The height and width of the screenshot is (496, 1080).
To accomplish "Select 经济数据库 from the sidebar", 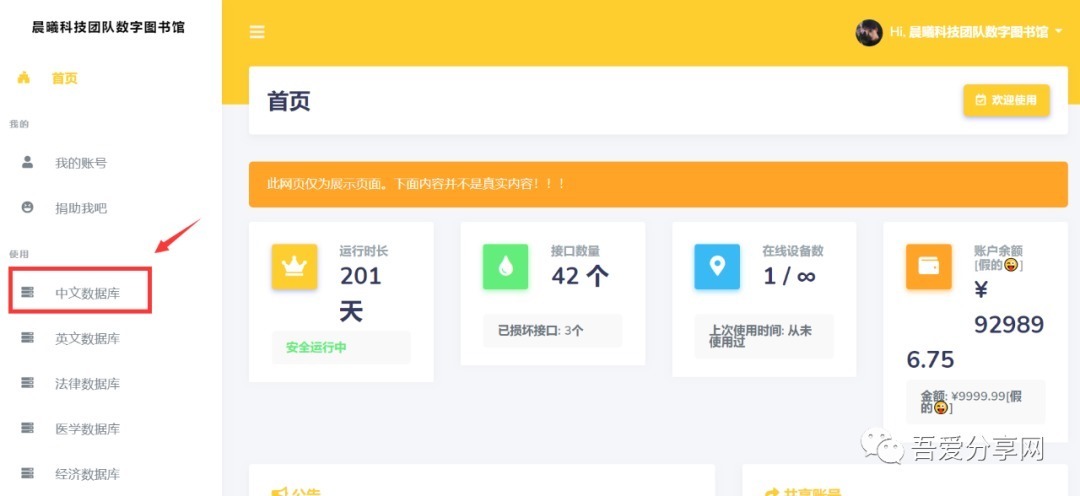I will 87,474.
